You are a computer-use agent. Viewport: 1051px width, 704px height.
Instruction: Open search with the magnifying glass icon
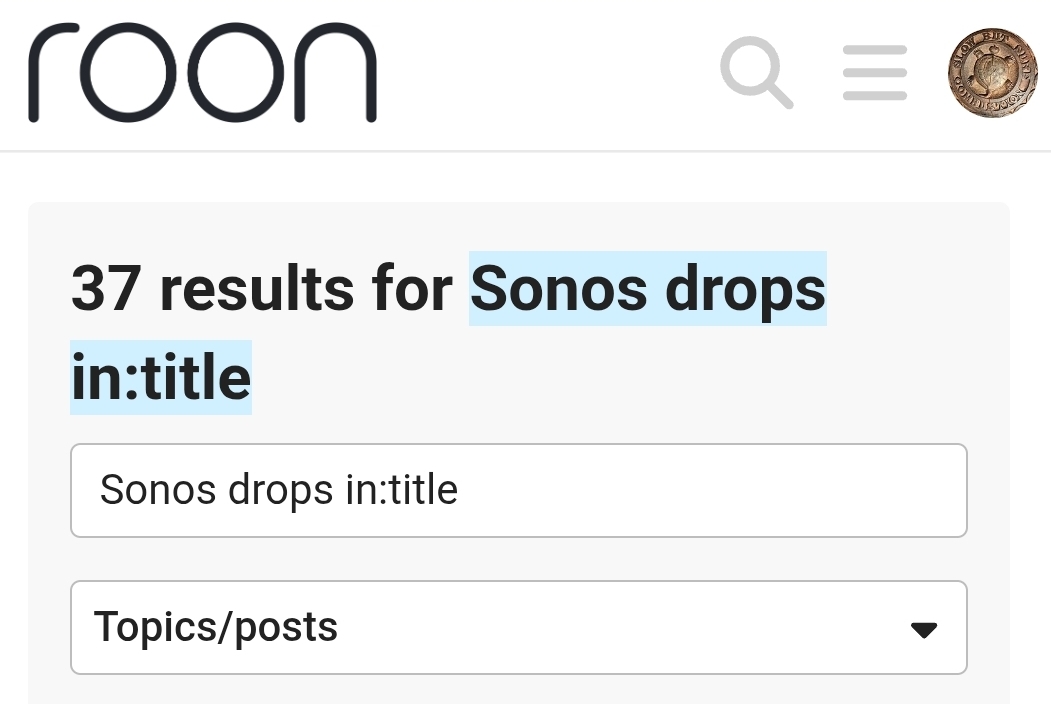point(756,73)
